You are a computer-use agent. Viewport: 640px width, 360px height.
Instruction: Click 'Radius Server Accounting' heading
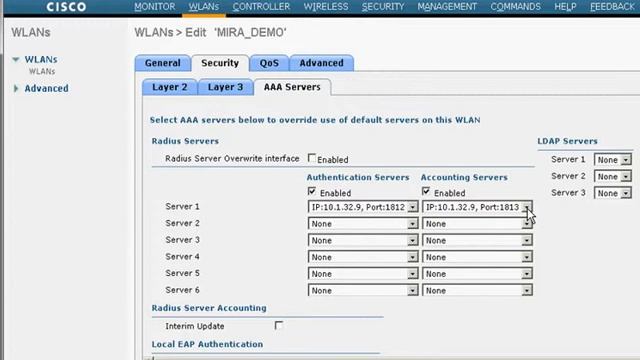(x=209, y=308)
